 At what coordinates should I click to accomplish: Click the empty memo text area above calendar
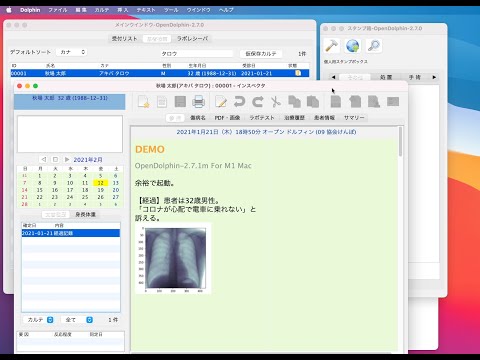pyautogui.click(x=70, y=134)
